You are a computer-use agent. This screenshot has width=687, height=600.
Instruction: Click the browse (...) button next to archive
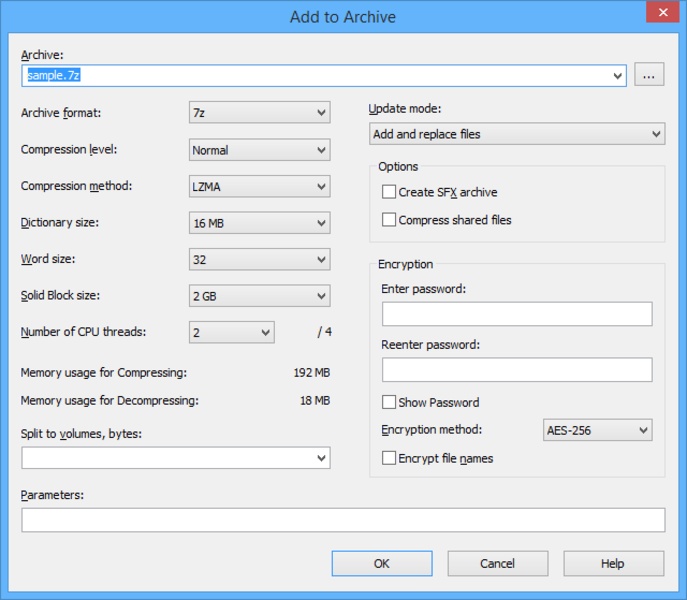click(649, 75)
